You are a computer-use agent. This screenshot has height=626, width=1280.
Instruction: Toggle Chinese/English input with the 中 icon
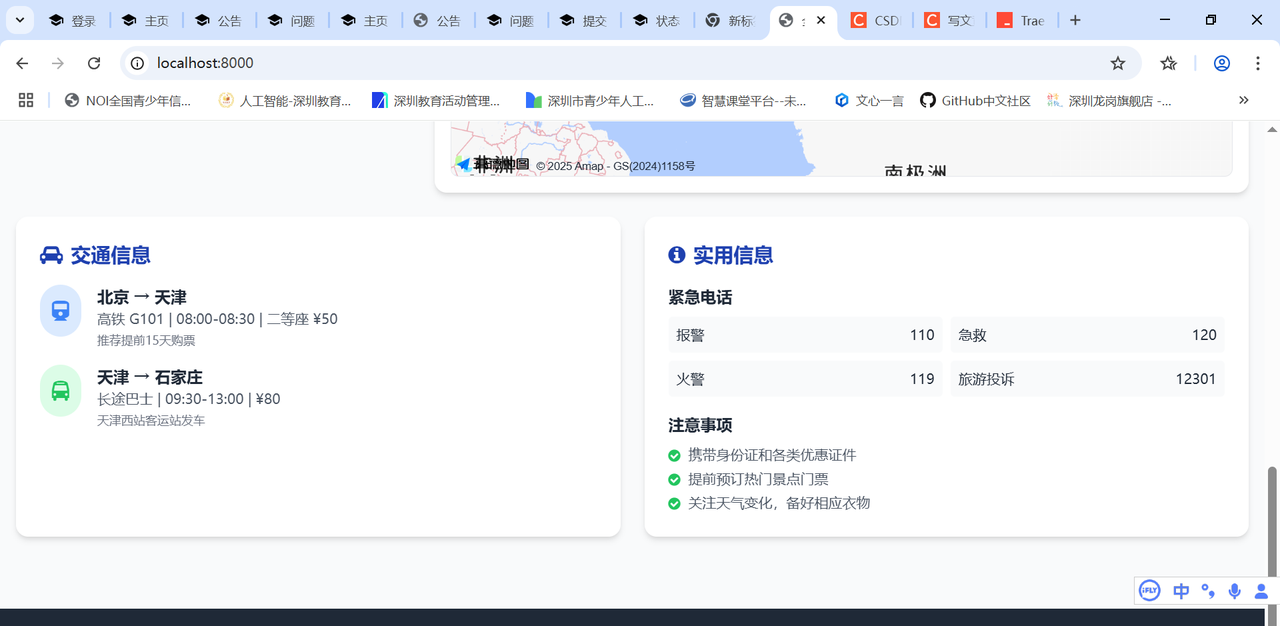[1180, 590]
